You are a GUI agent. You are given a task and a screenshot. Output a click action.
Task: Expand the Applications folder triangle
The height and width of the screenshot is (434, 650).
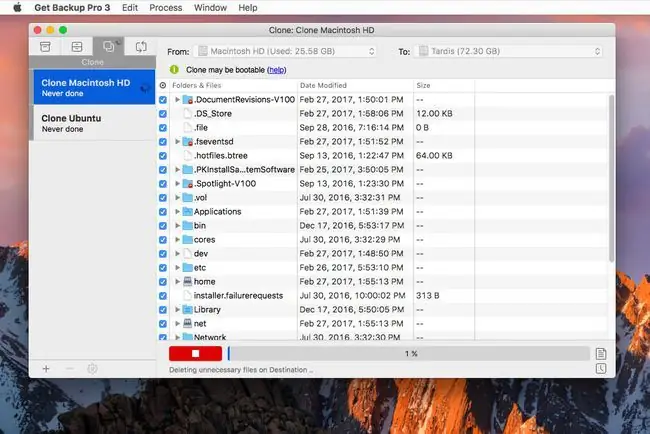(x=177, y=211)
